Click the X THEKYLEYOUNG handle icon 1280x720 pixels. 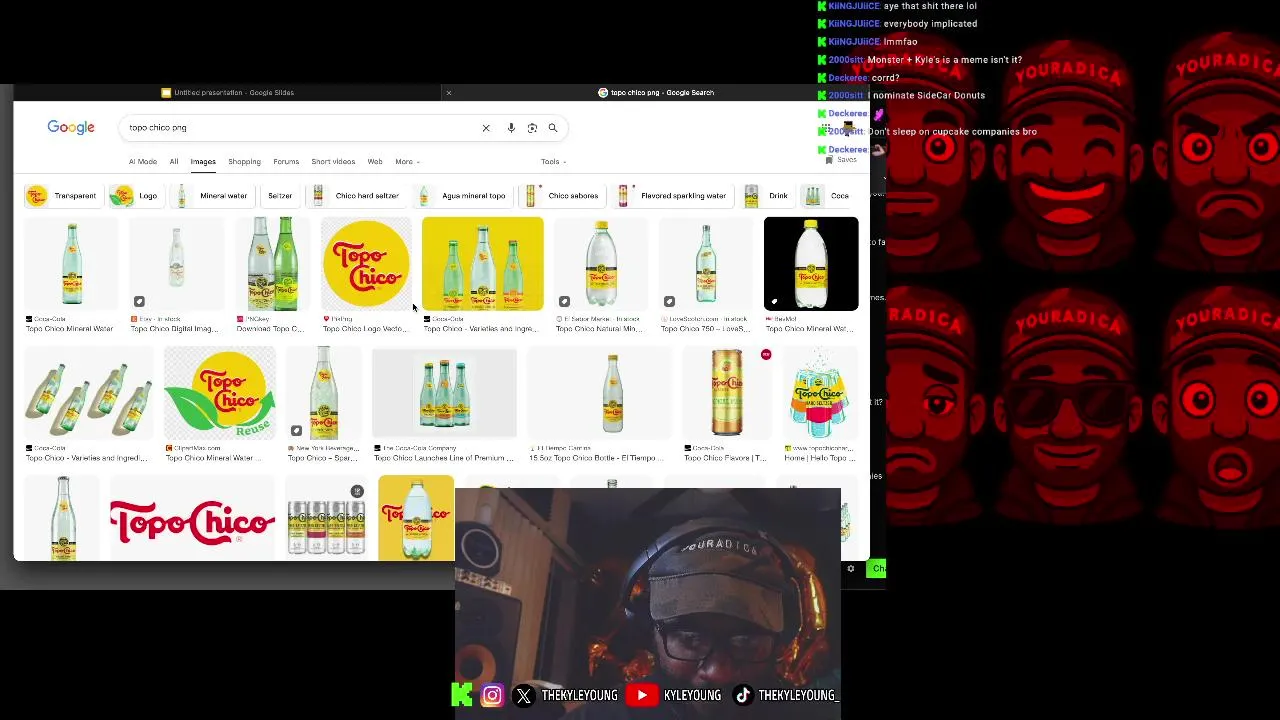point(524,695)
